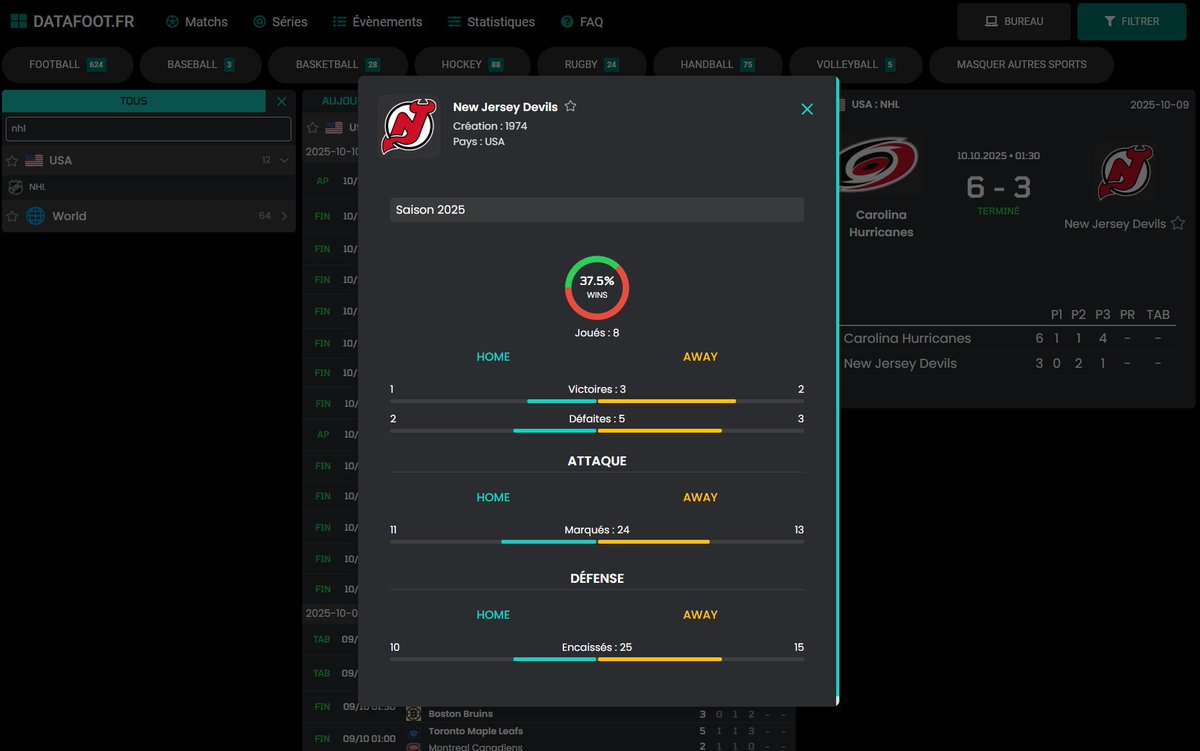
Task: Click the nhl search input field
Action: (148, 129)
